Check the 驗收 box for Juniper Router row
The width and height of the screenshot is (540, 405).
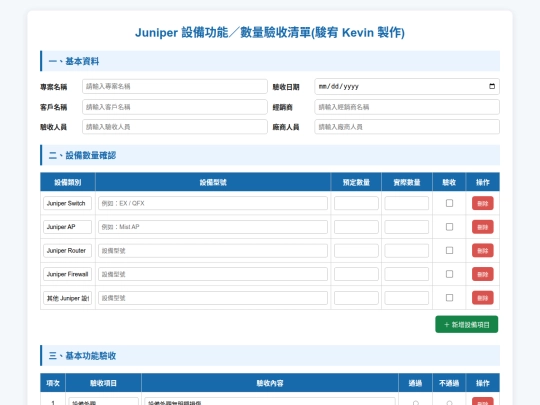[449, 250]
